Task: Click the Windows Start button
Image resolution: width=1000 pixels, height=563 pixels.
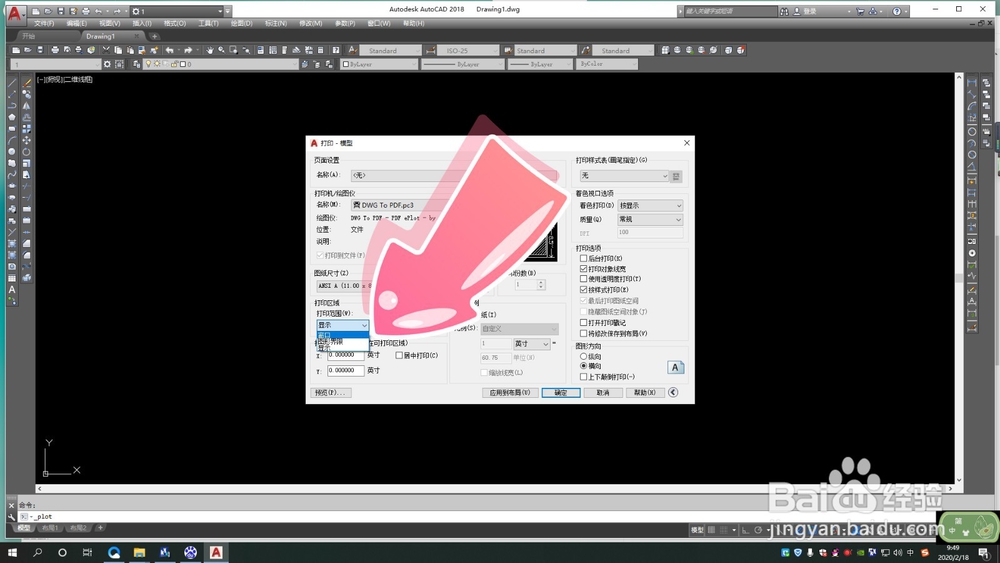Action: coord(12,552)
